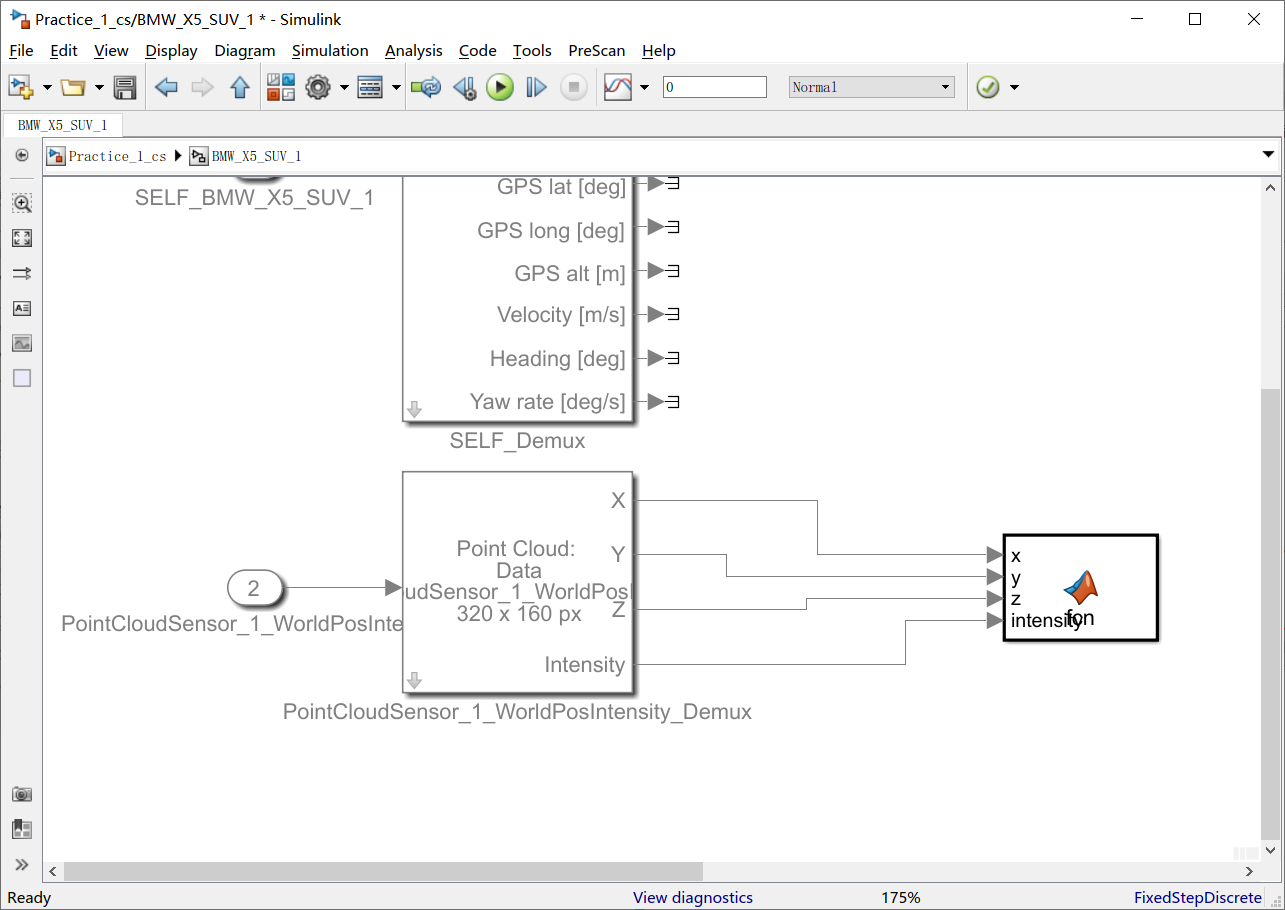The width and height of the screenshot is (1285, 910).
Task: Select the SELF_Demux block
Action: point(517,299)
